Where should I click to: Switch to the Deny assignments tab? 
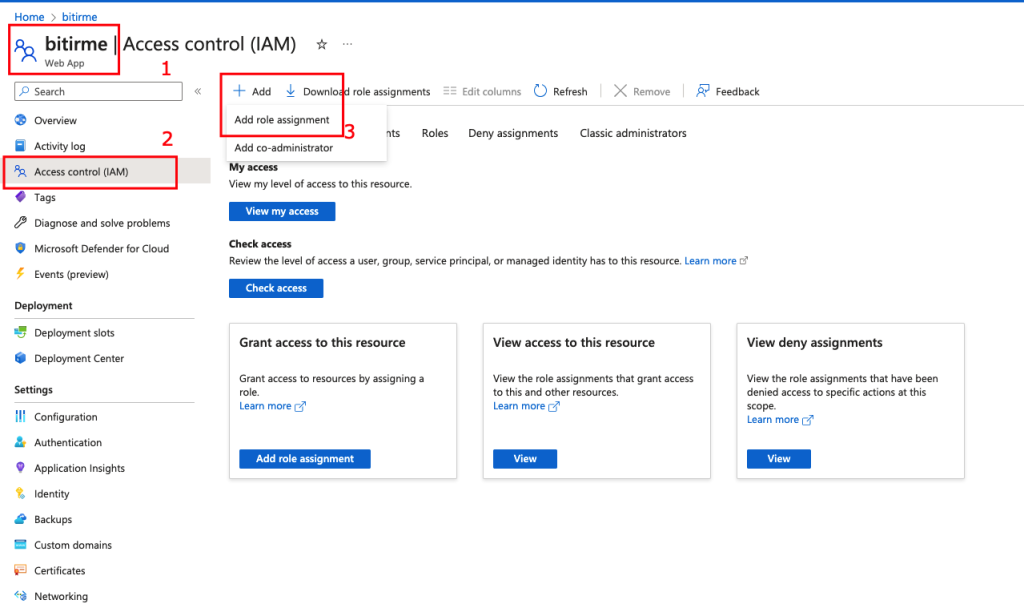513,133
